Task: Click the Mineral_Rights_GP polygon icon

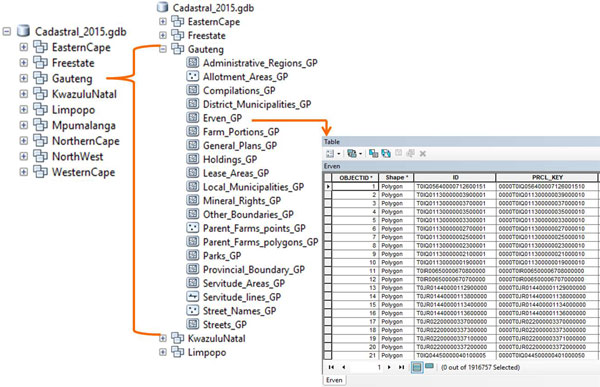Action: click(x=192, y=200)
